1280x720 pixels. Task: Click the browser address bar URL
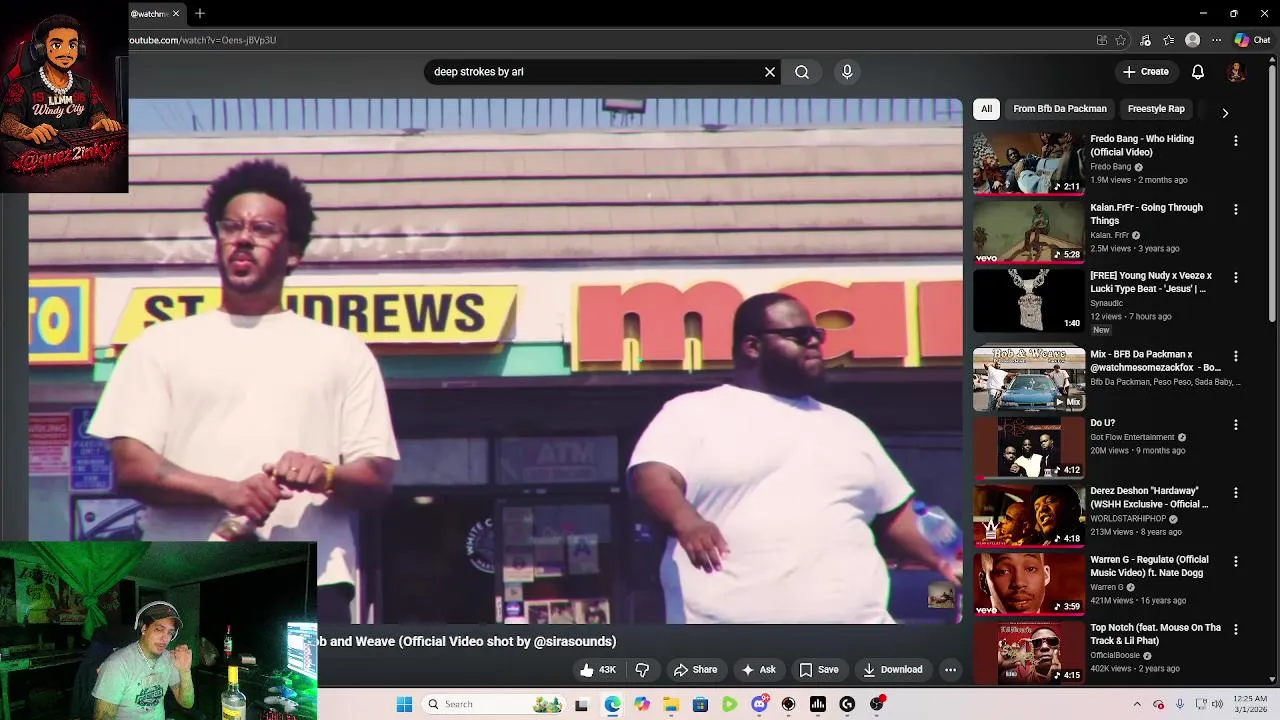tap(202, 40)
